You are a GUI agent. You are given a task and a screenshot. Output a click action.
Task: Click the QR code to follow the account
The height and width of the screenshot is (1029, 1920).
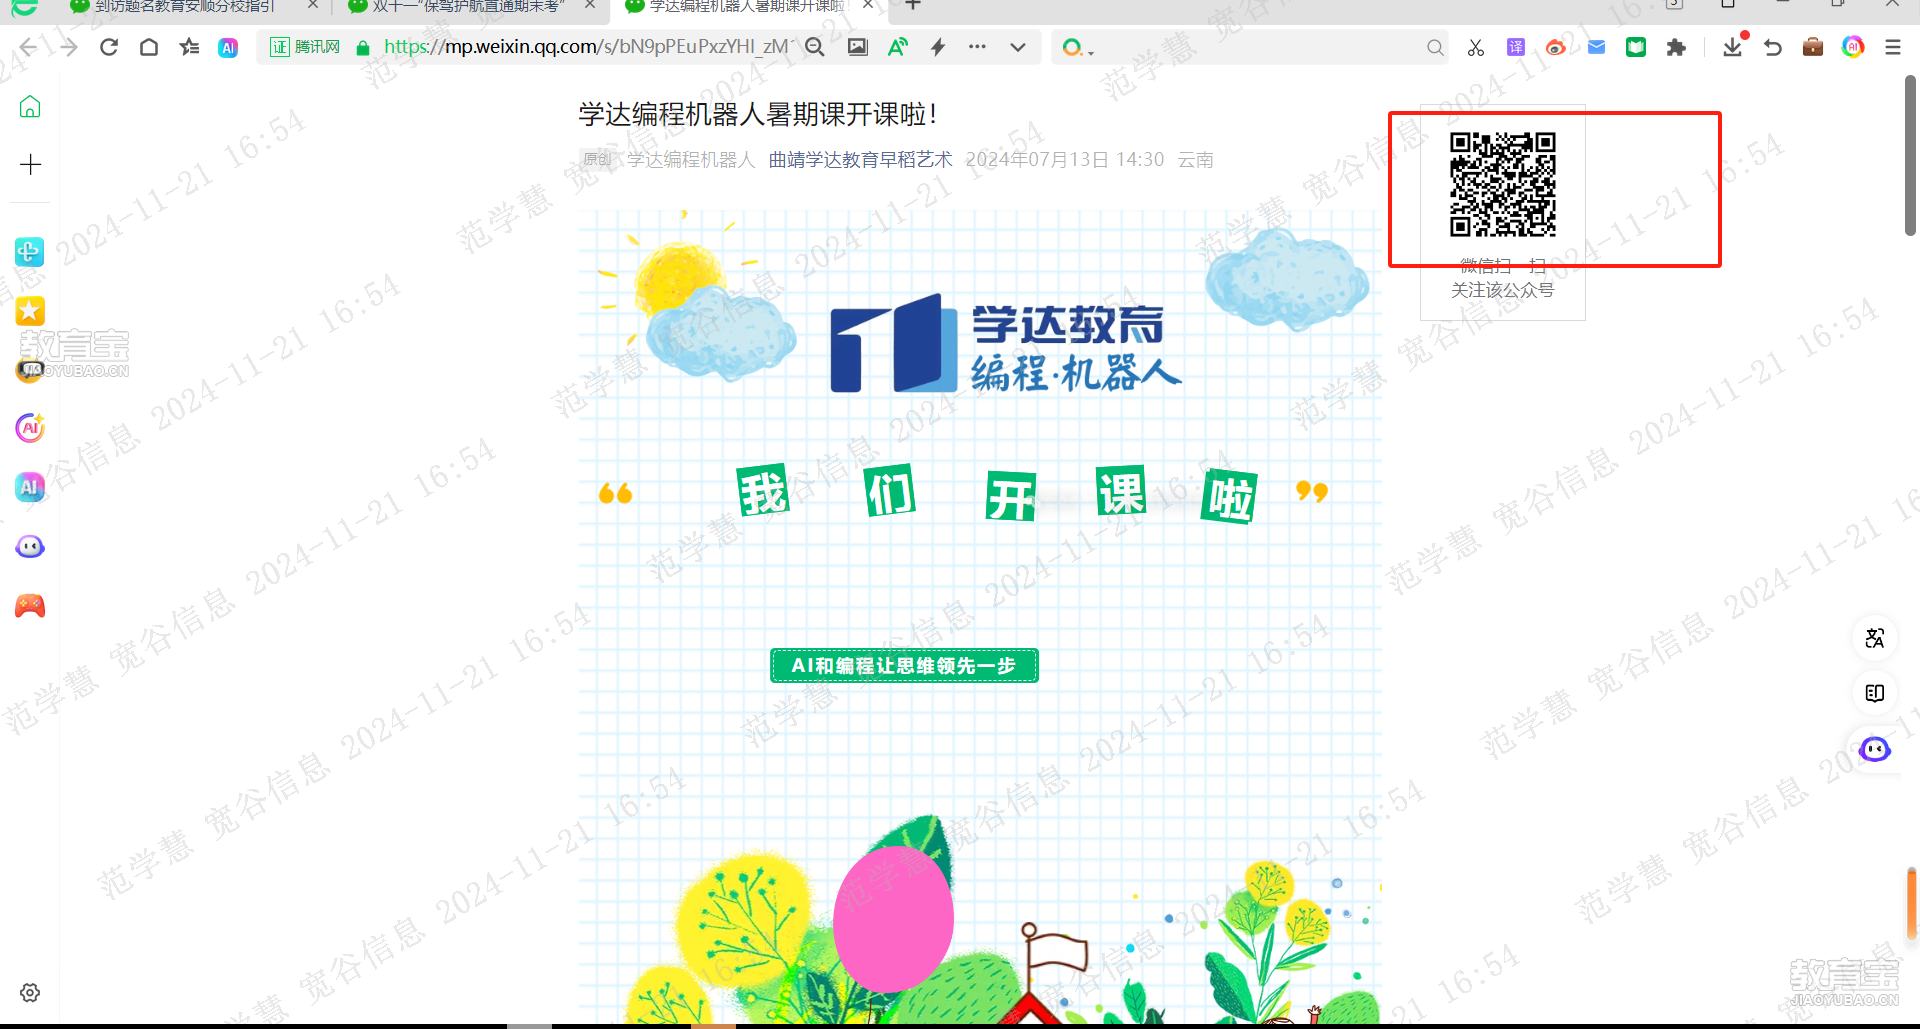1502,185
